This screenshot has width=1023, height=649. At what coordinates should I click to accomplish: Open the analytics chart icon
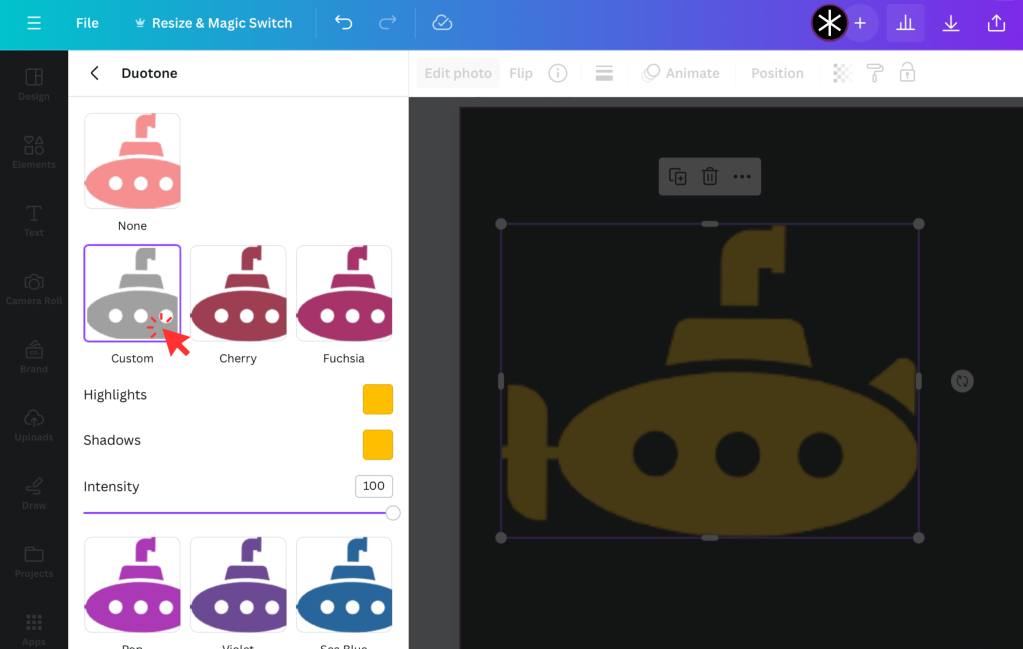(x=906, y=23)
